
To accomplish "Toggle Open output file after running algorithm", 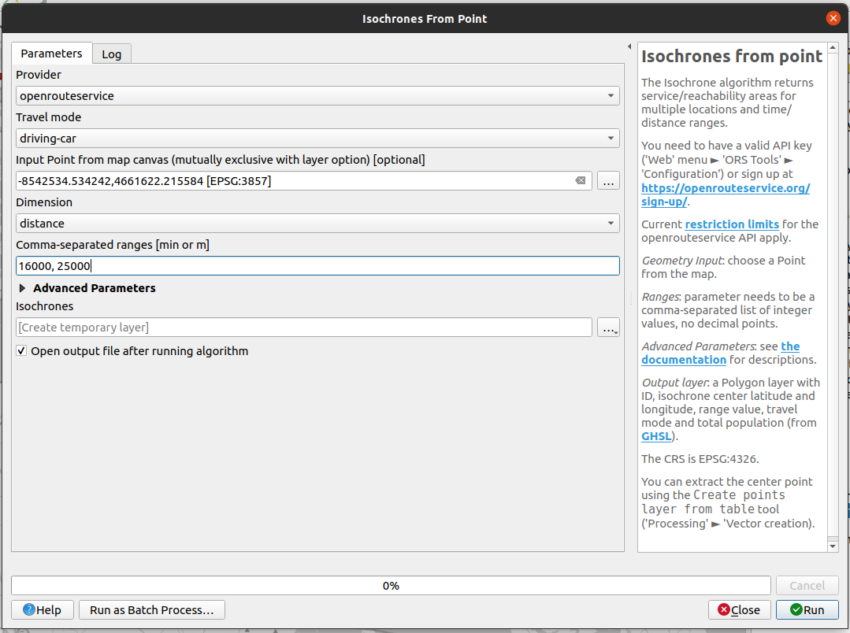I will pos(22,351).
